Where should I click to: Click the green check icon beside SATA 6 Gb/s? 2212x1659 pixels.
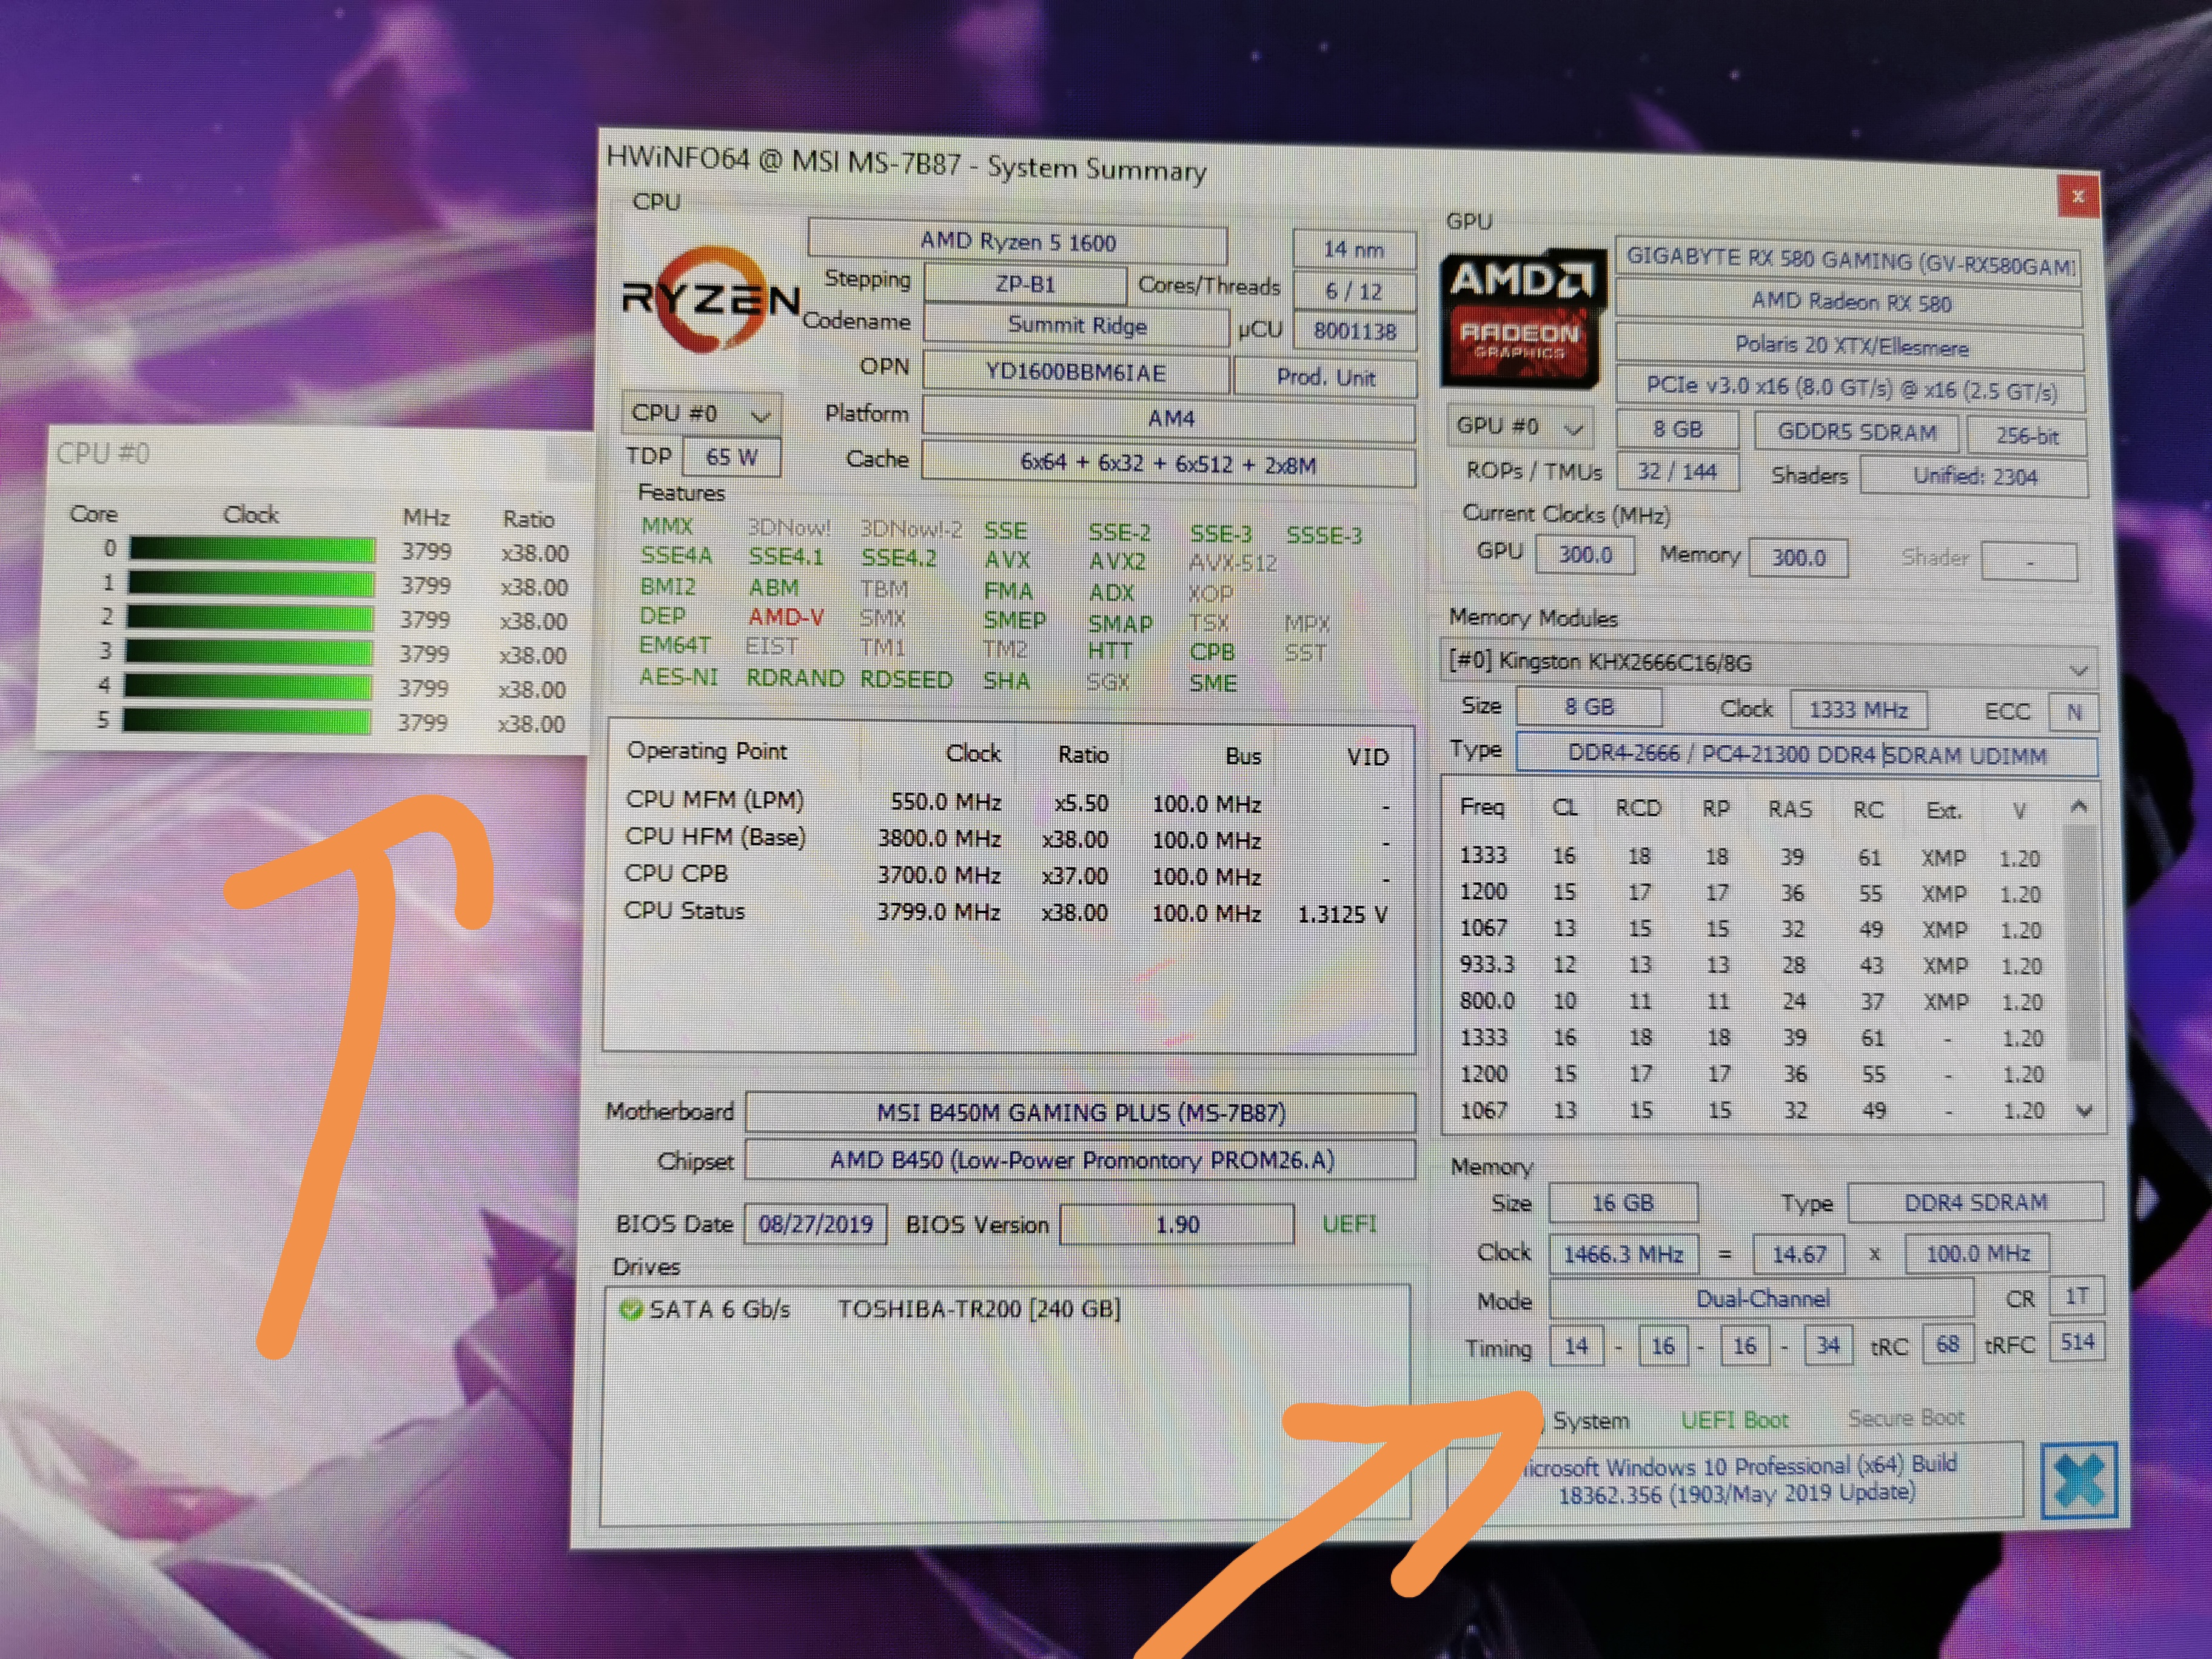(x=631, y=1309)
